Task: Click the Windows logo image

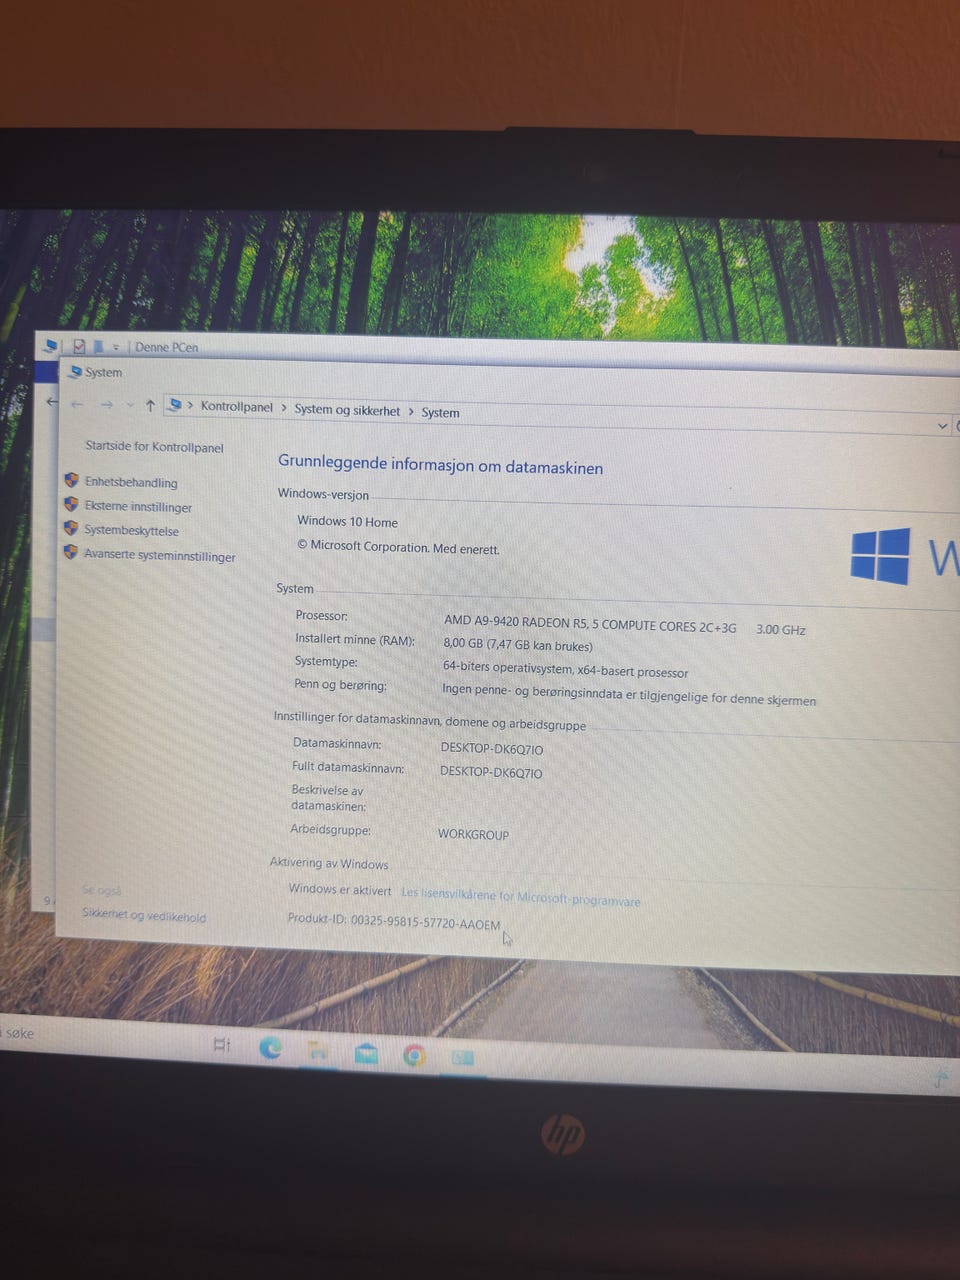Action: 880,556
